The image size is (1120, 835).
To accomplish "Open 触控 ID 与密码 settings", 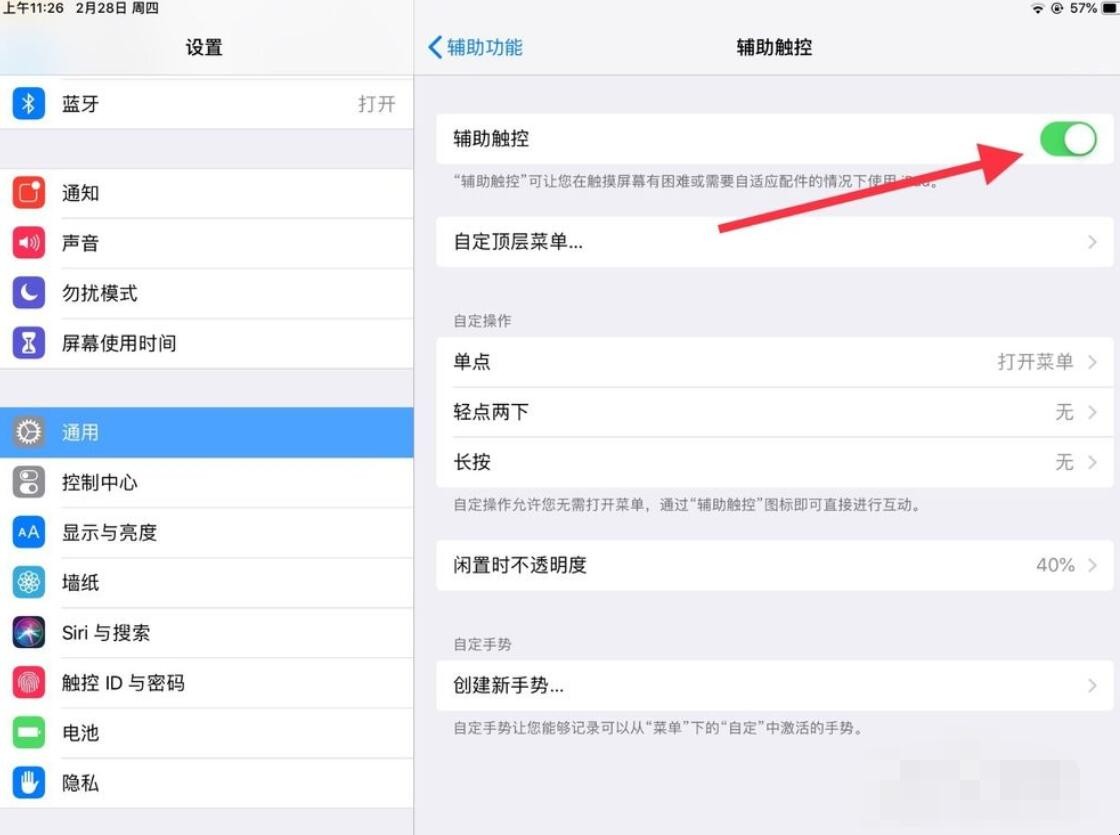I will click(206, 683).
